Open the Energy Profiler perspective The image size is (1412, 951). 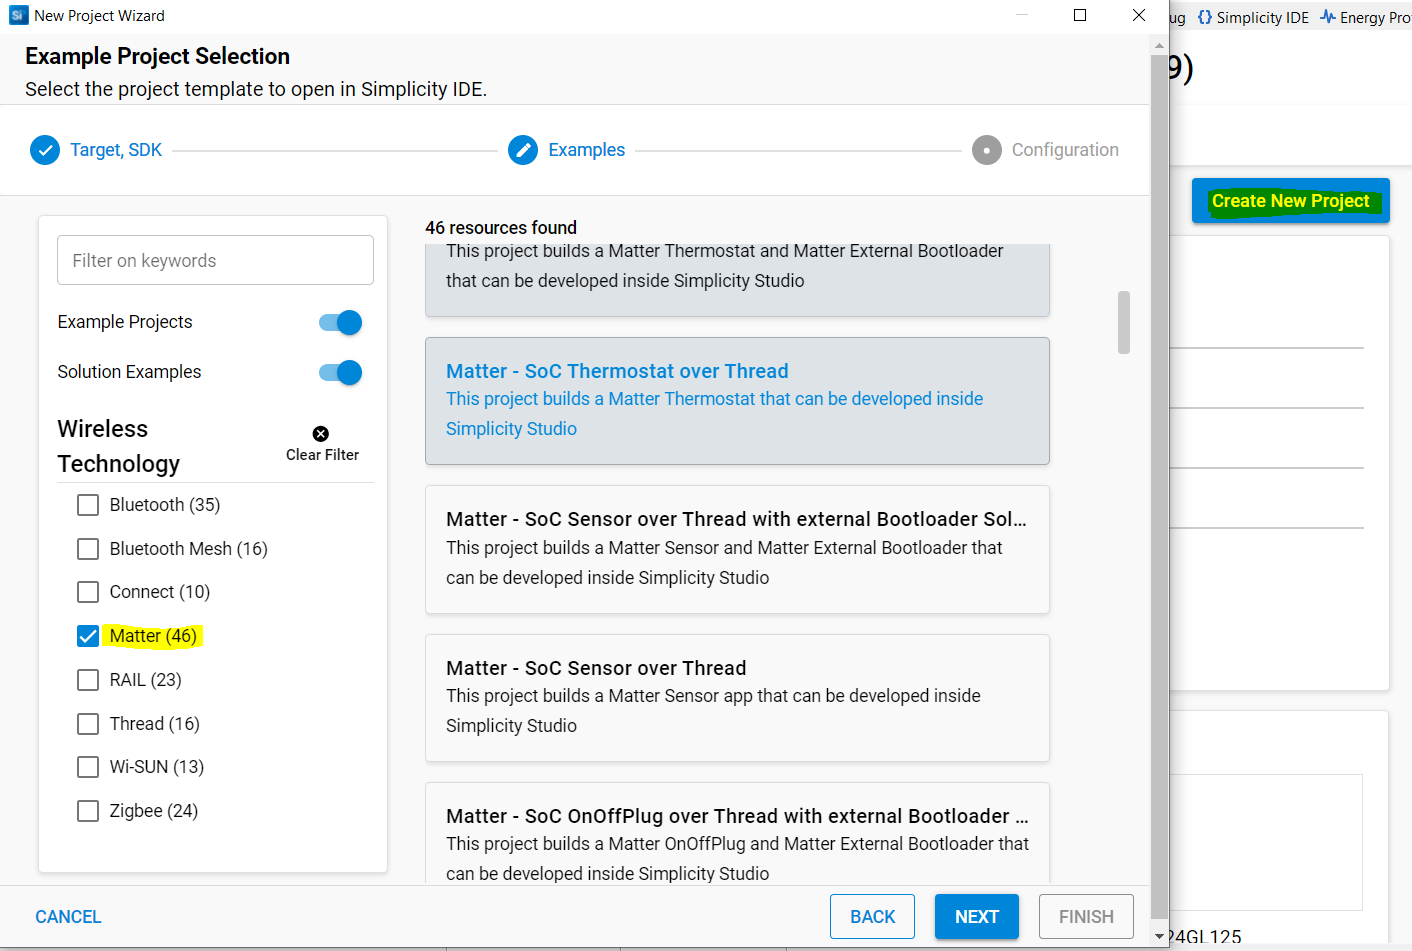pyautogui.click(x=1366, y=17)
